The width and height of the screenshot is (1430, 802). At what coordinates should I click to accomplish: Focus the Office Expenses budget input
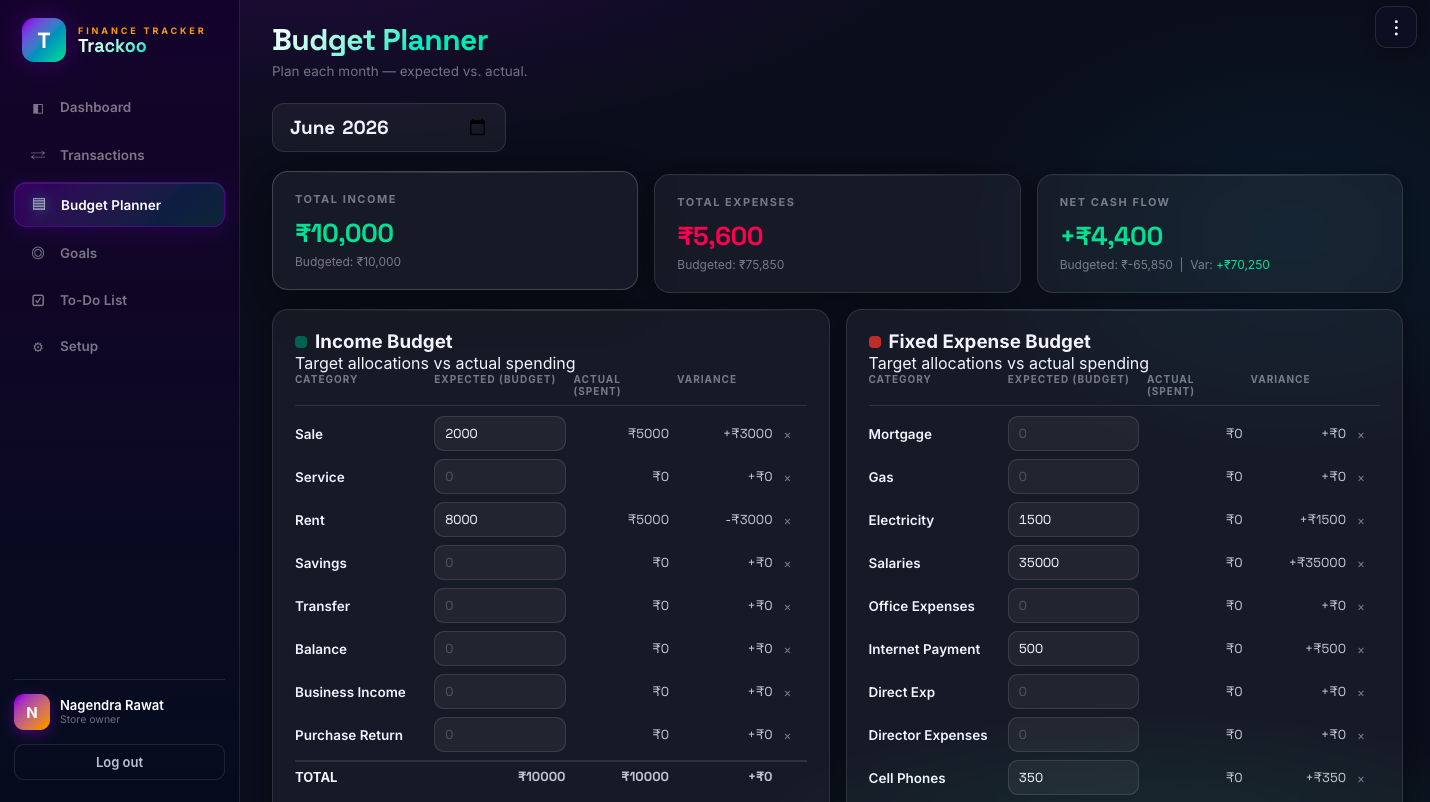(x=1073, y=606)
